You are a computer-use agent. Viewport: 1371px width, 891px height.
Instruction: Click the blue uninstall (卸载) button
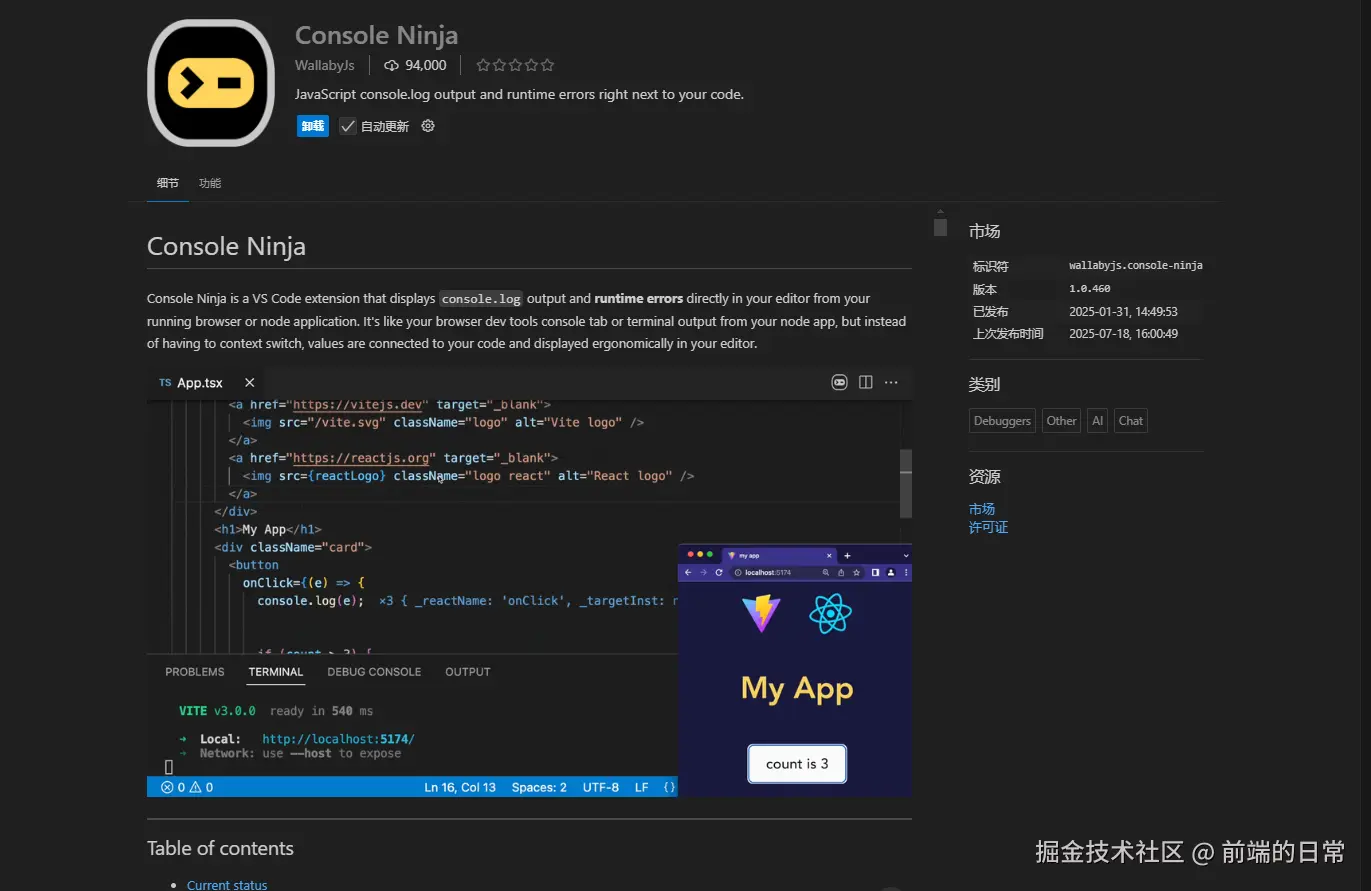coord(313,126)
